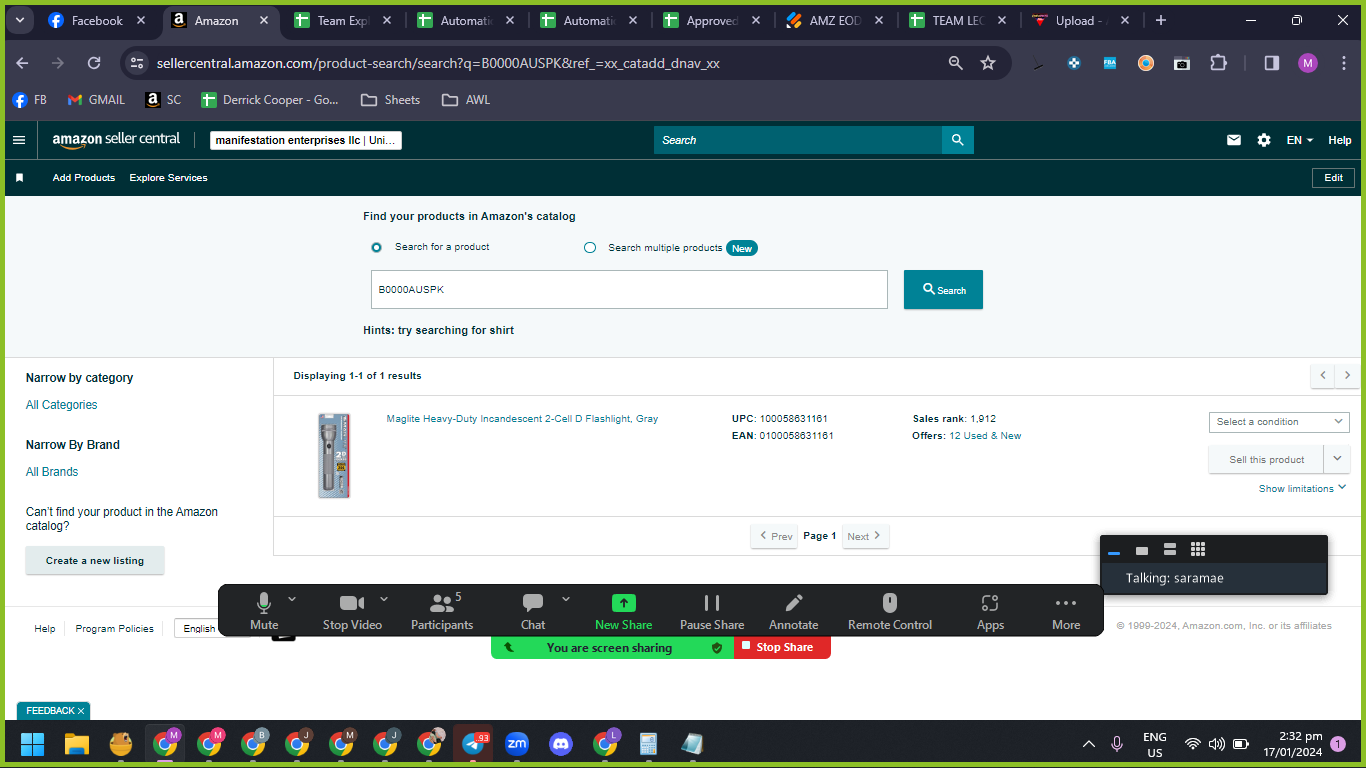Reload the current page
This screenshot has height=768, width=1366.
pyautogui.click(x=94, y=63)
